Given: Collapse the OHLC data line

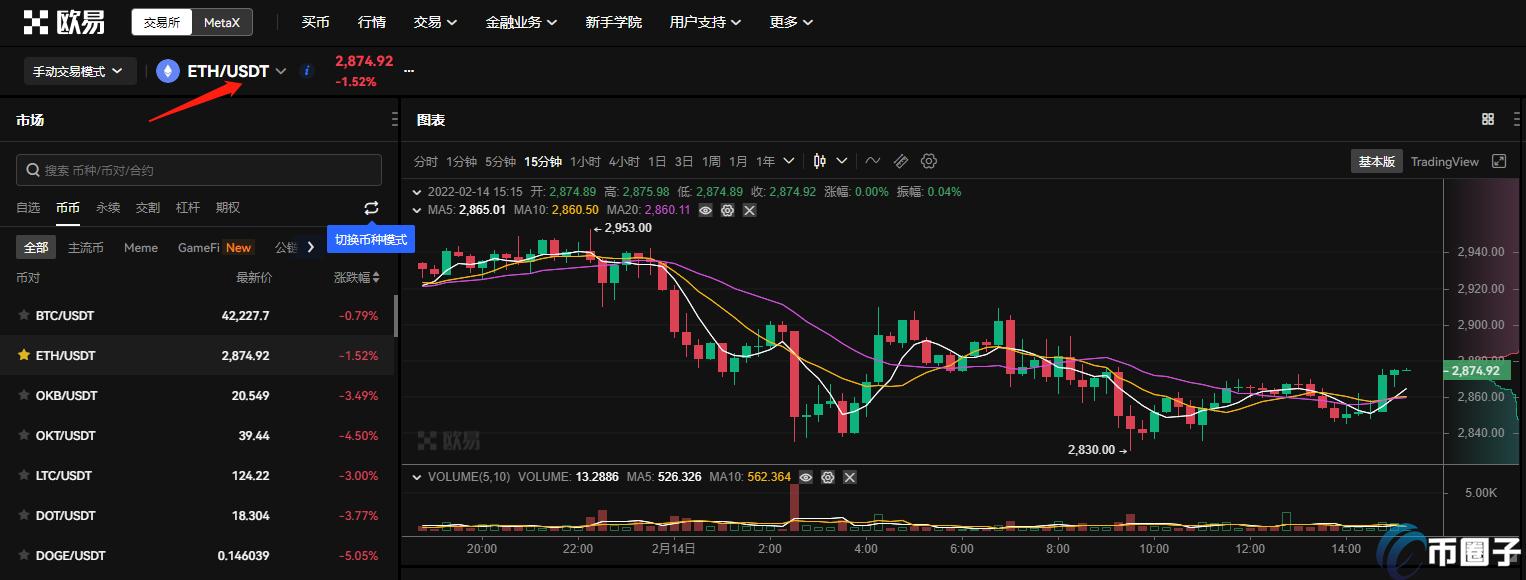Looking at the screenshot, I should pyautogui.click(x=418, y=191).
